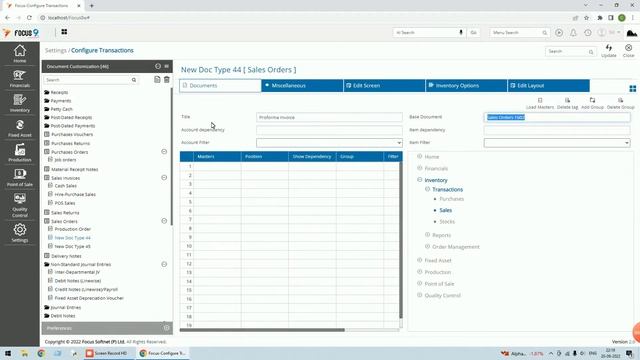640x360 pixels.
Task: Open the Document Customization panel menu icon
Action: pyautogui.click(x=167, y=66)
